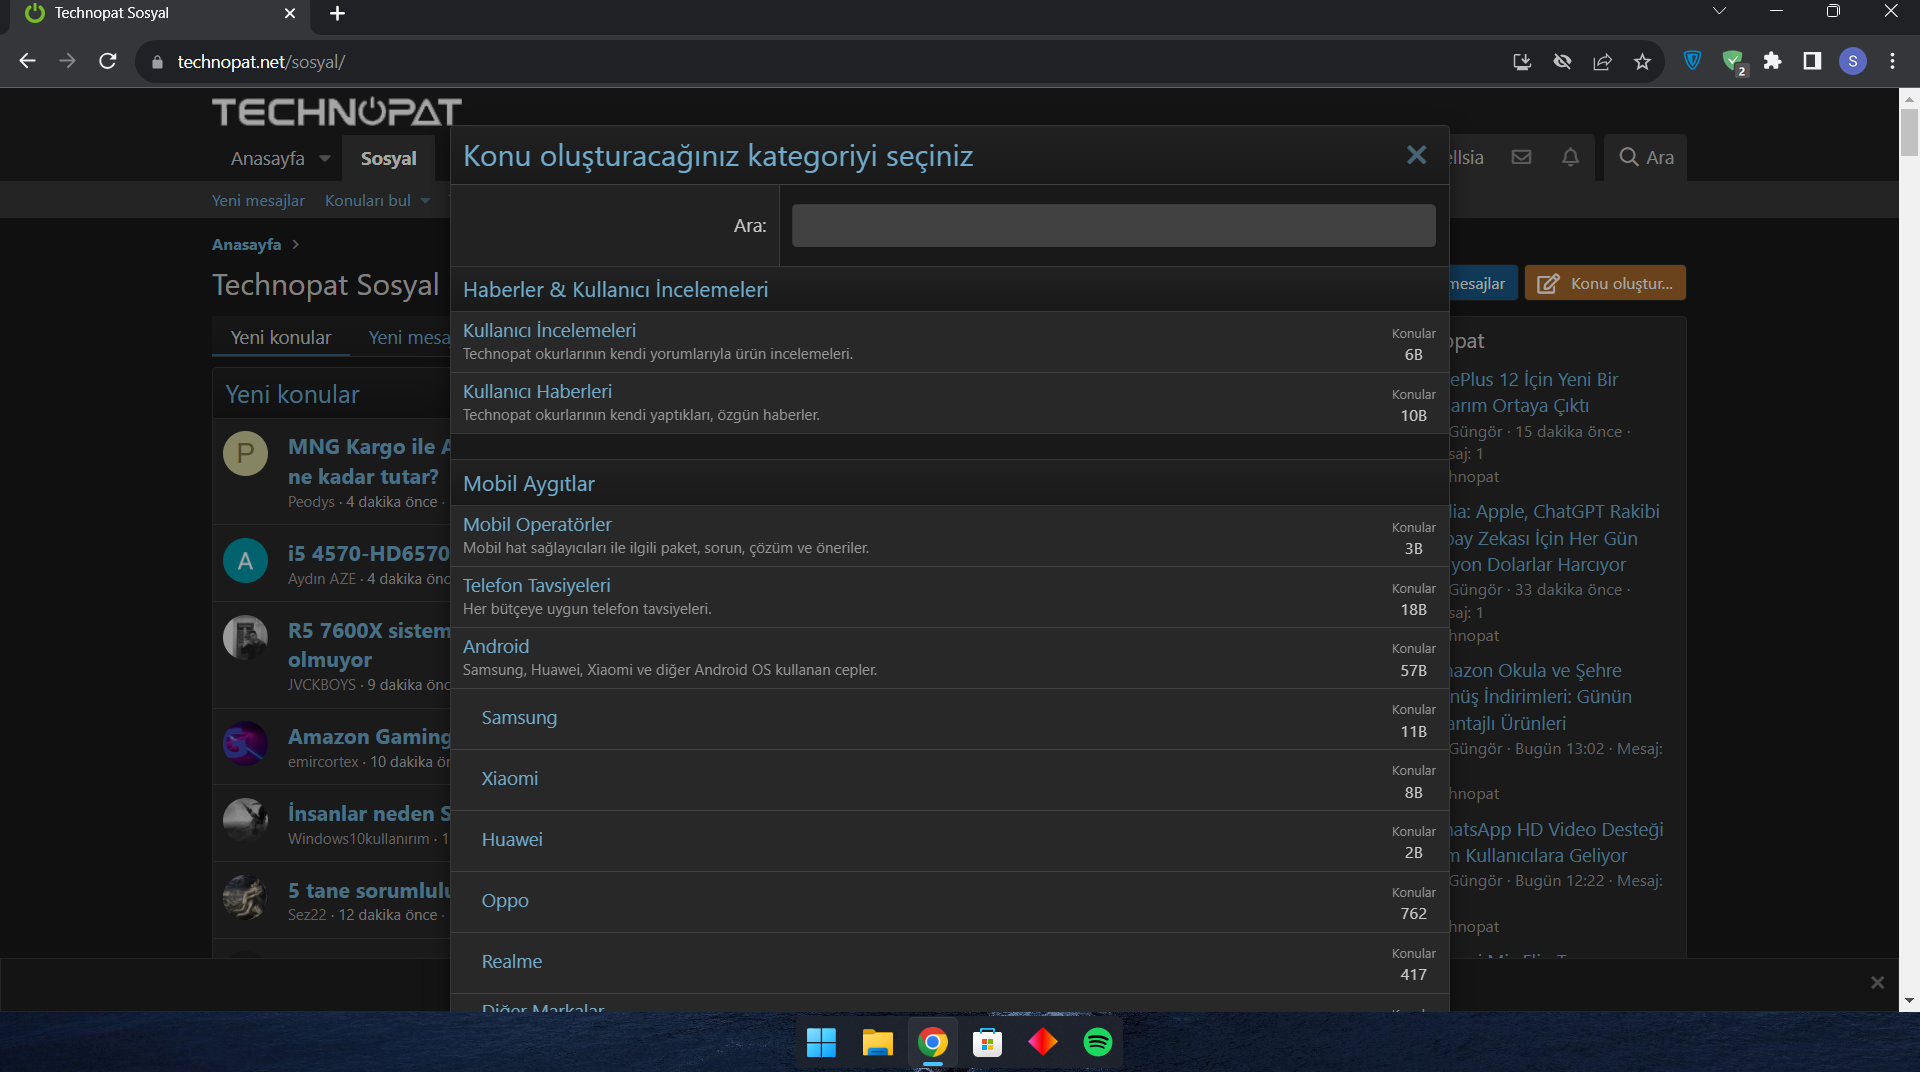
Task: Open the green shield extension with badge
Action: click(1733, 62)
